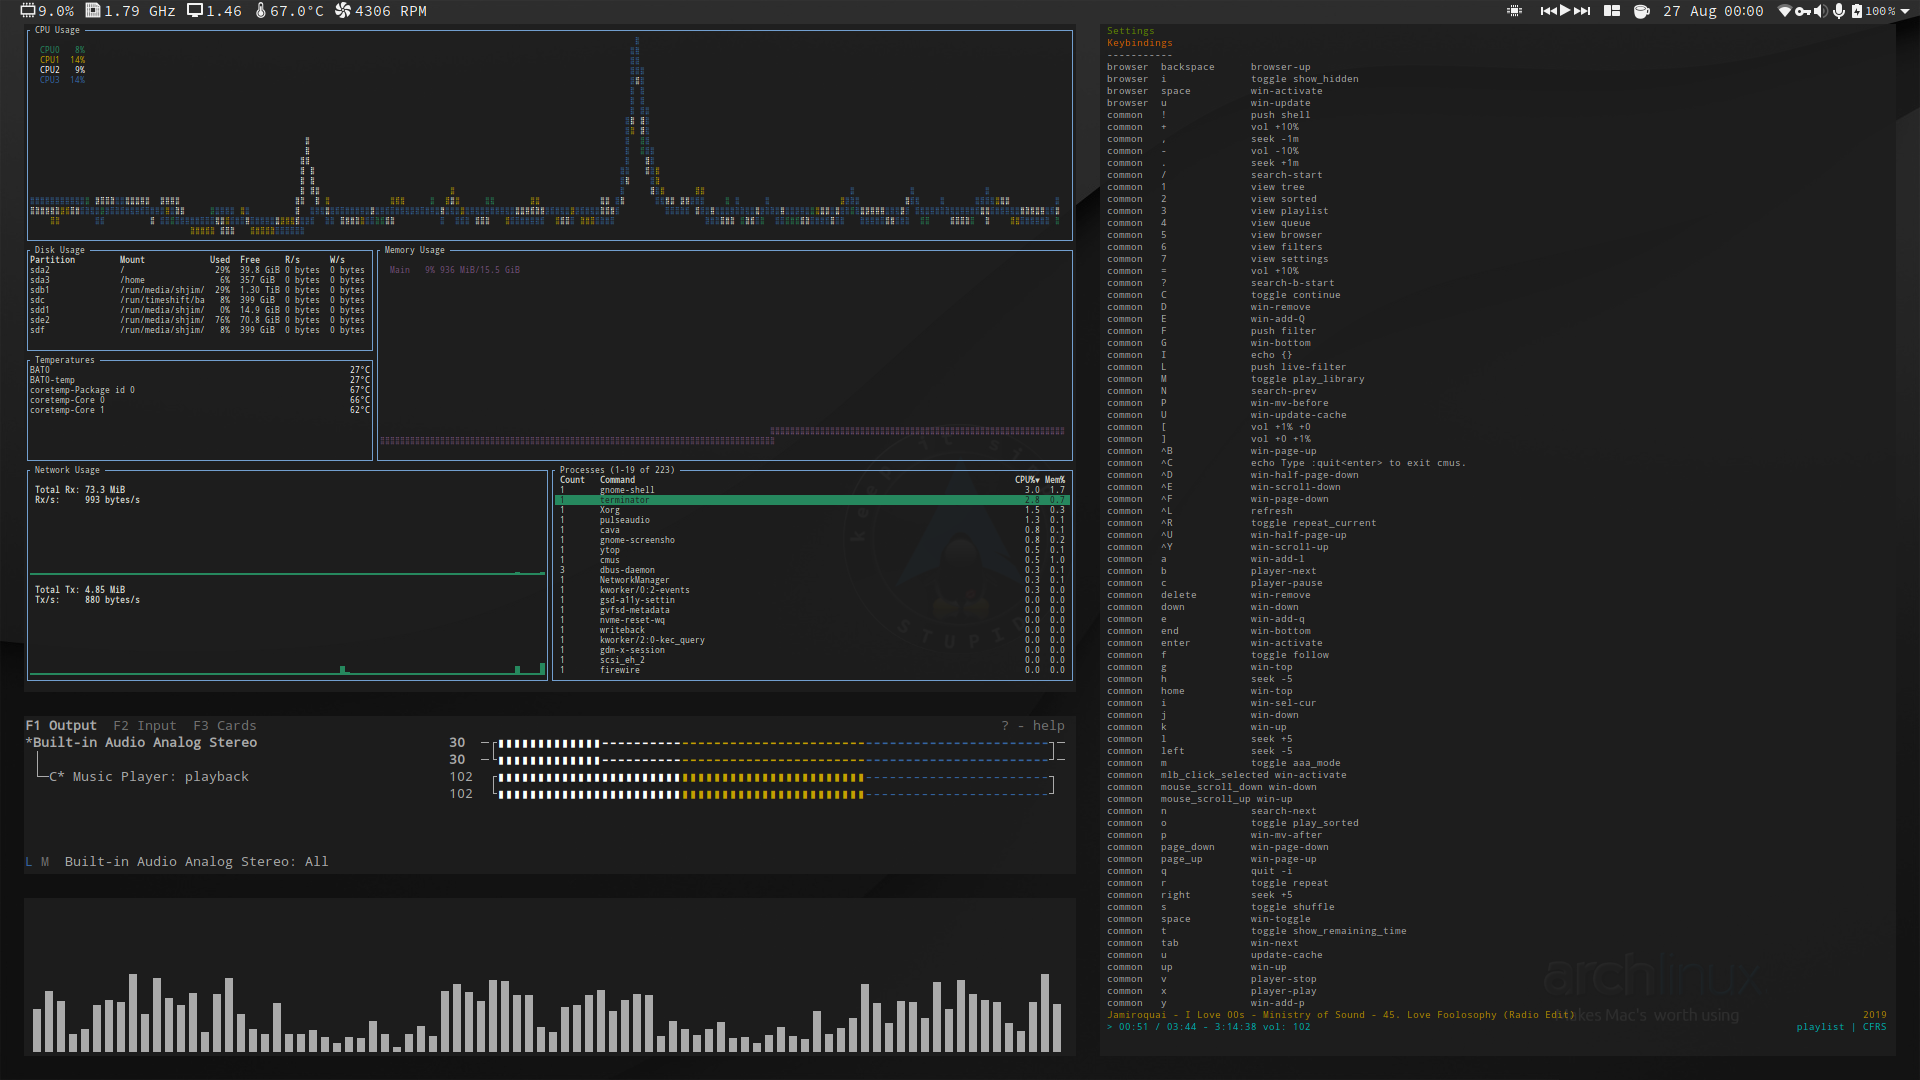The height and width of the screenshot is (1080, 1920).
Task: Adjust the first Music Player volume bar at 102
Action: click(x=774, y=777)
